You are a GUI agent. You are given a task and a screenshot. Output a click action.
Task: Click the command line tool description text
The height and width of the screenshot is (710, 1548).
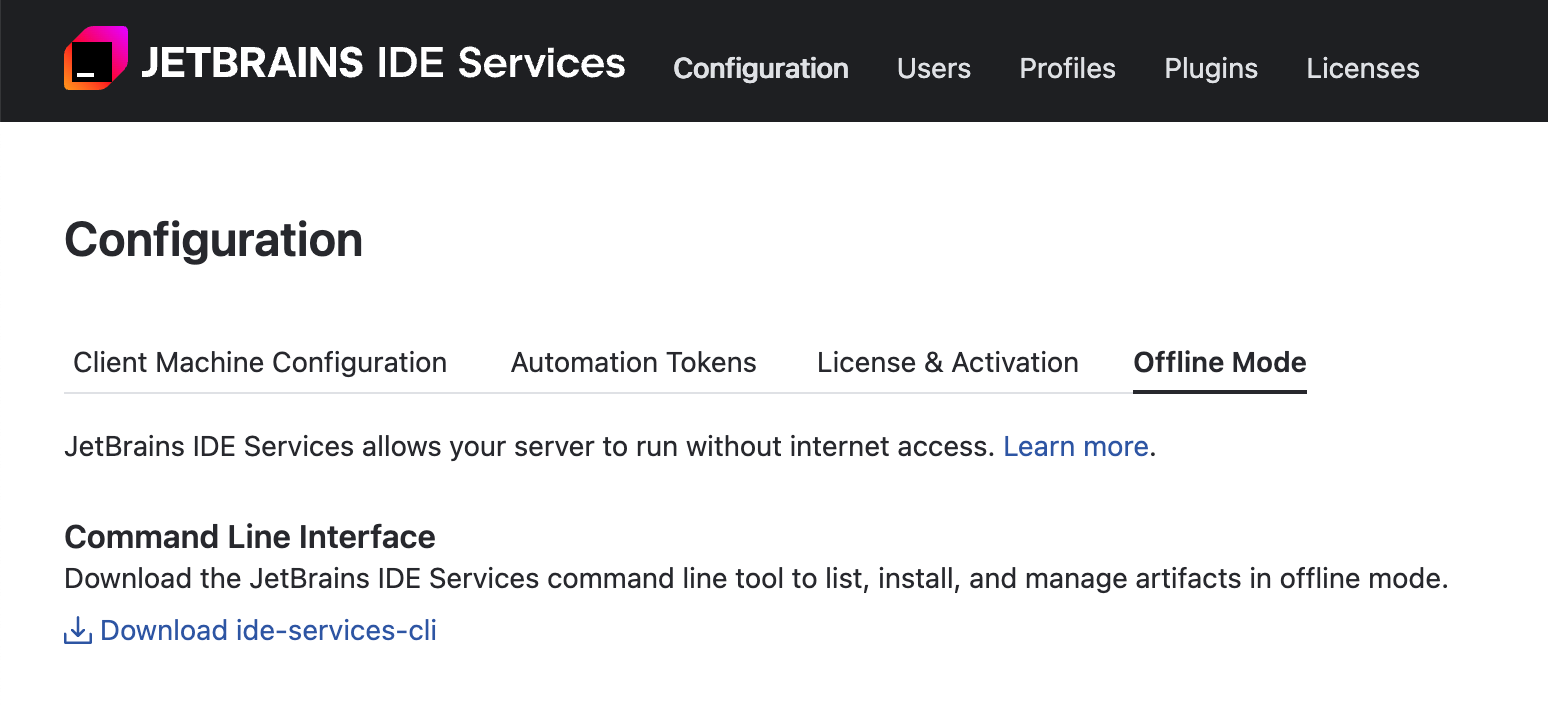tap(755, 579)
